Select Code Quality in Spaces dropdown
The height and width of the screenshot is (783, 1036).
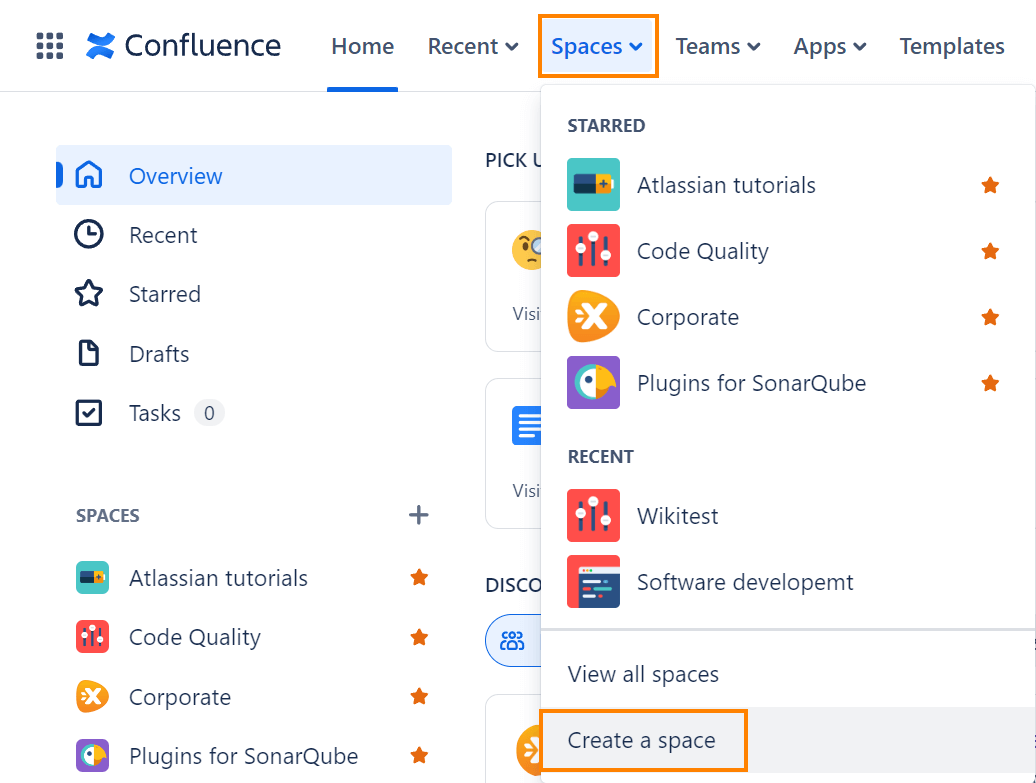tap(788, 250)
